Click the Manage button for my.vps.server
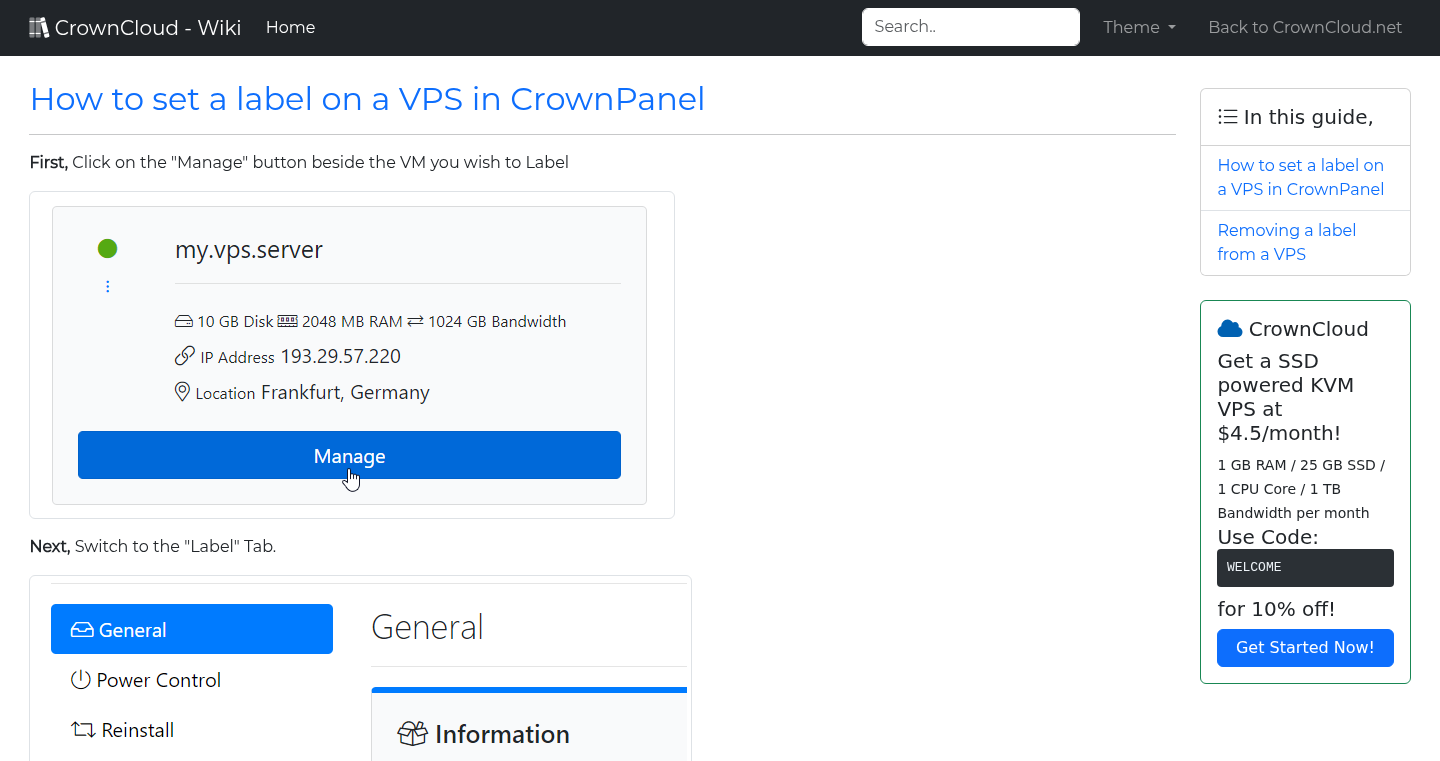The width and height of the screenshot is (1440, 761). tap(349, 455)
